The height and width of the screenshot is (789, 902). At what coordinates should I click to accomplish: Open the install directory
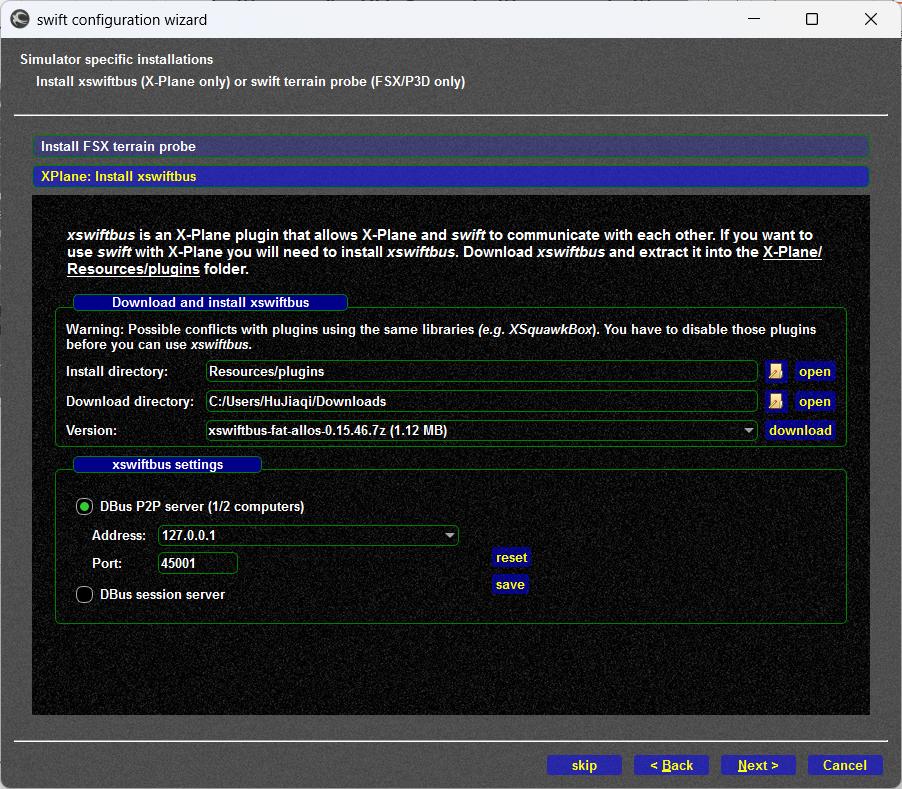click(x=815, y=371)
